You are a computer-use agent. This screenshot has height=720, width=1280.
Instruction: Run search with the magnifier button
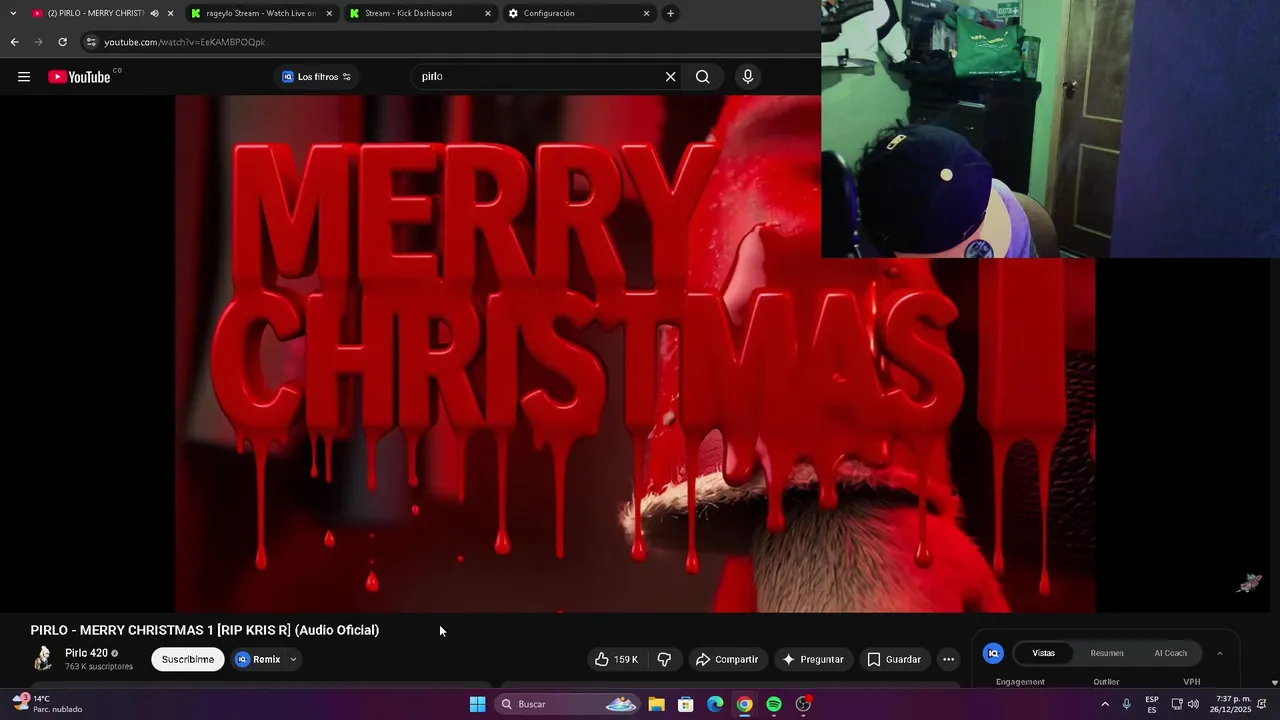pyautogui.click(x=702, y=77)
